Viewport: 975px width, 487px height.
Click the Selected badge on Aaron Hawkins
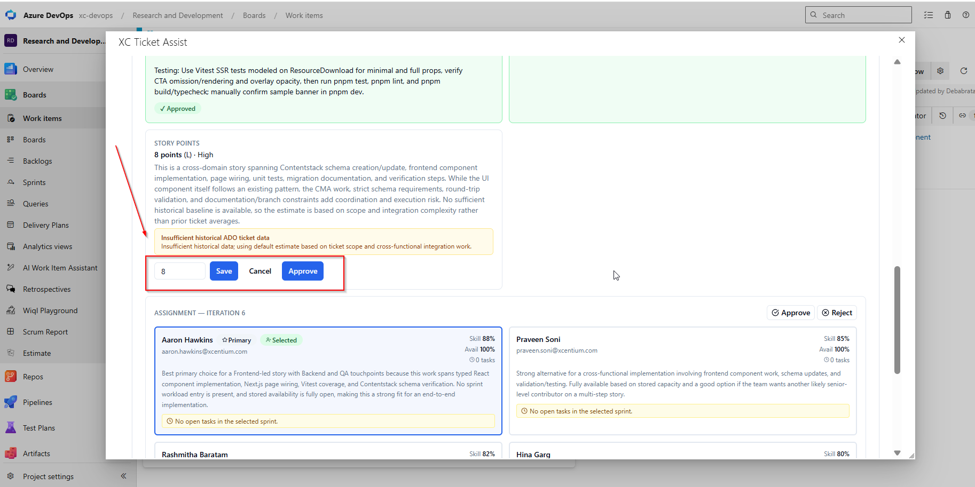click(x=282, y=340)
